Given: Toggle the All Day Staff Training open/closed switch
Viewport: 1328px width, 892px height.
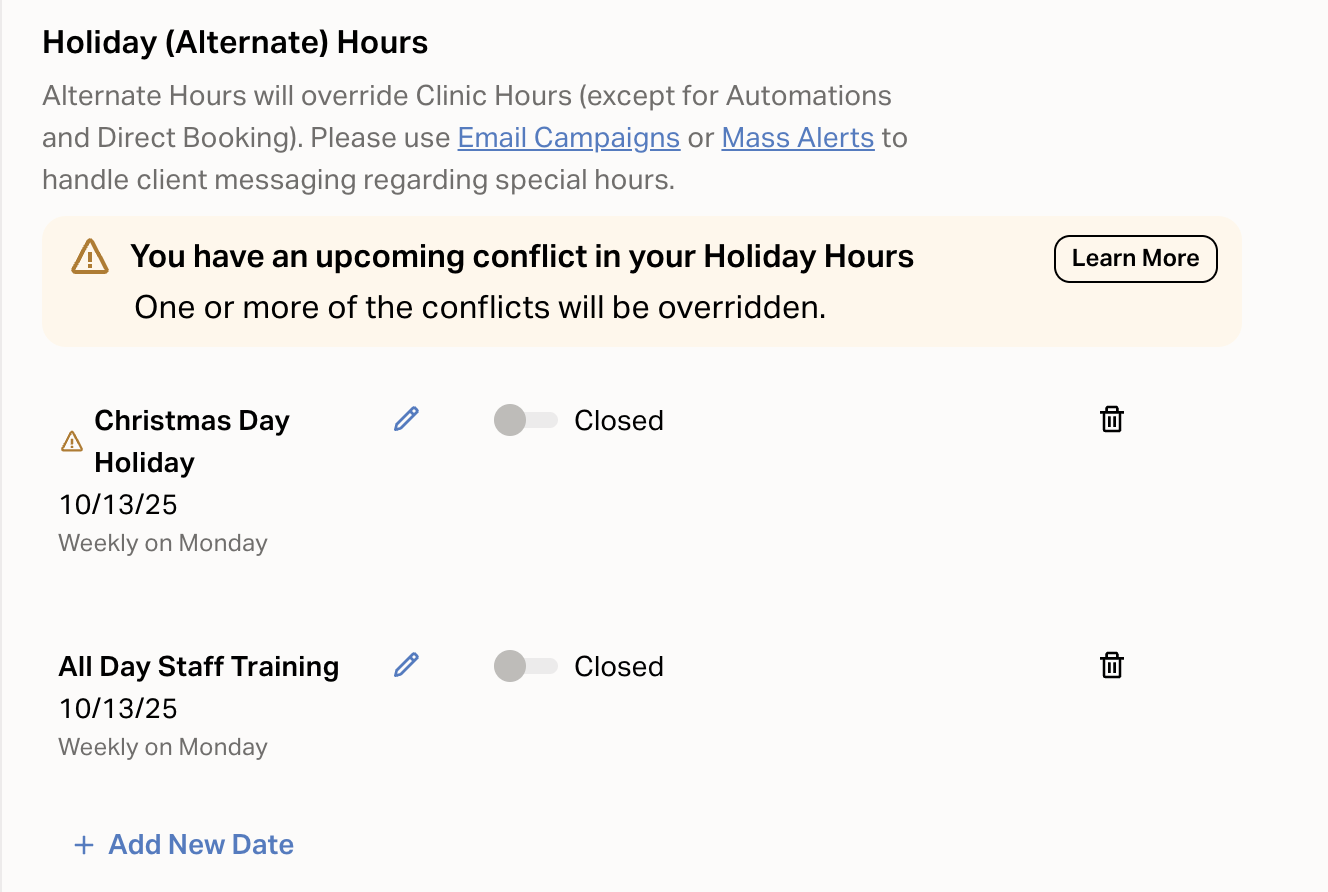Looking at the screenshot, I should click(x=525, y=666).
